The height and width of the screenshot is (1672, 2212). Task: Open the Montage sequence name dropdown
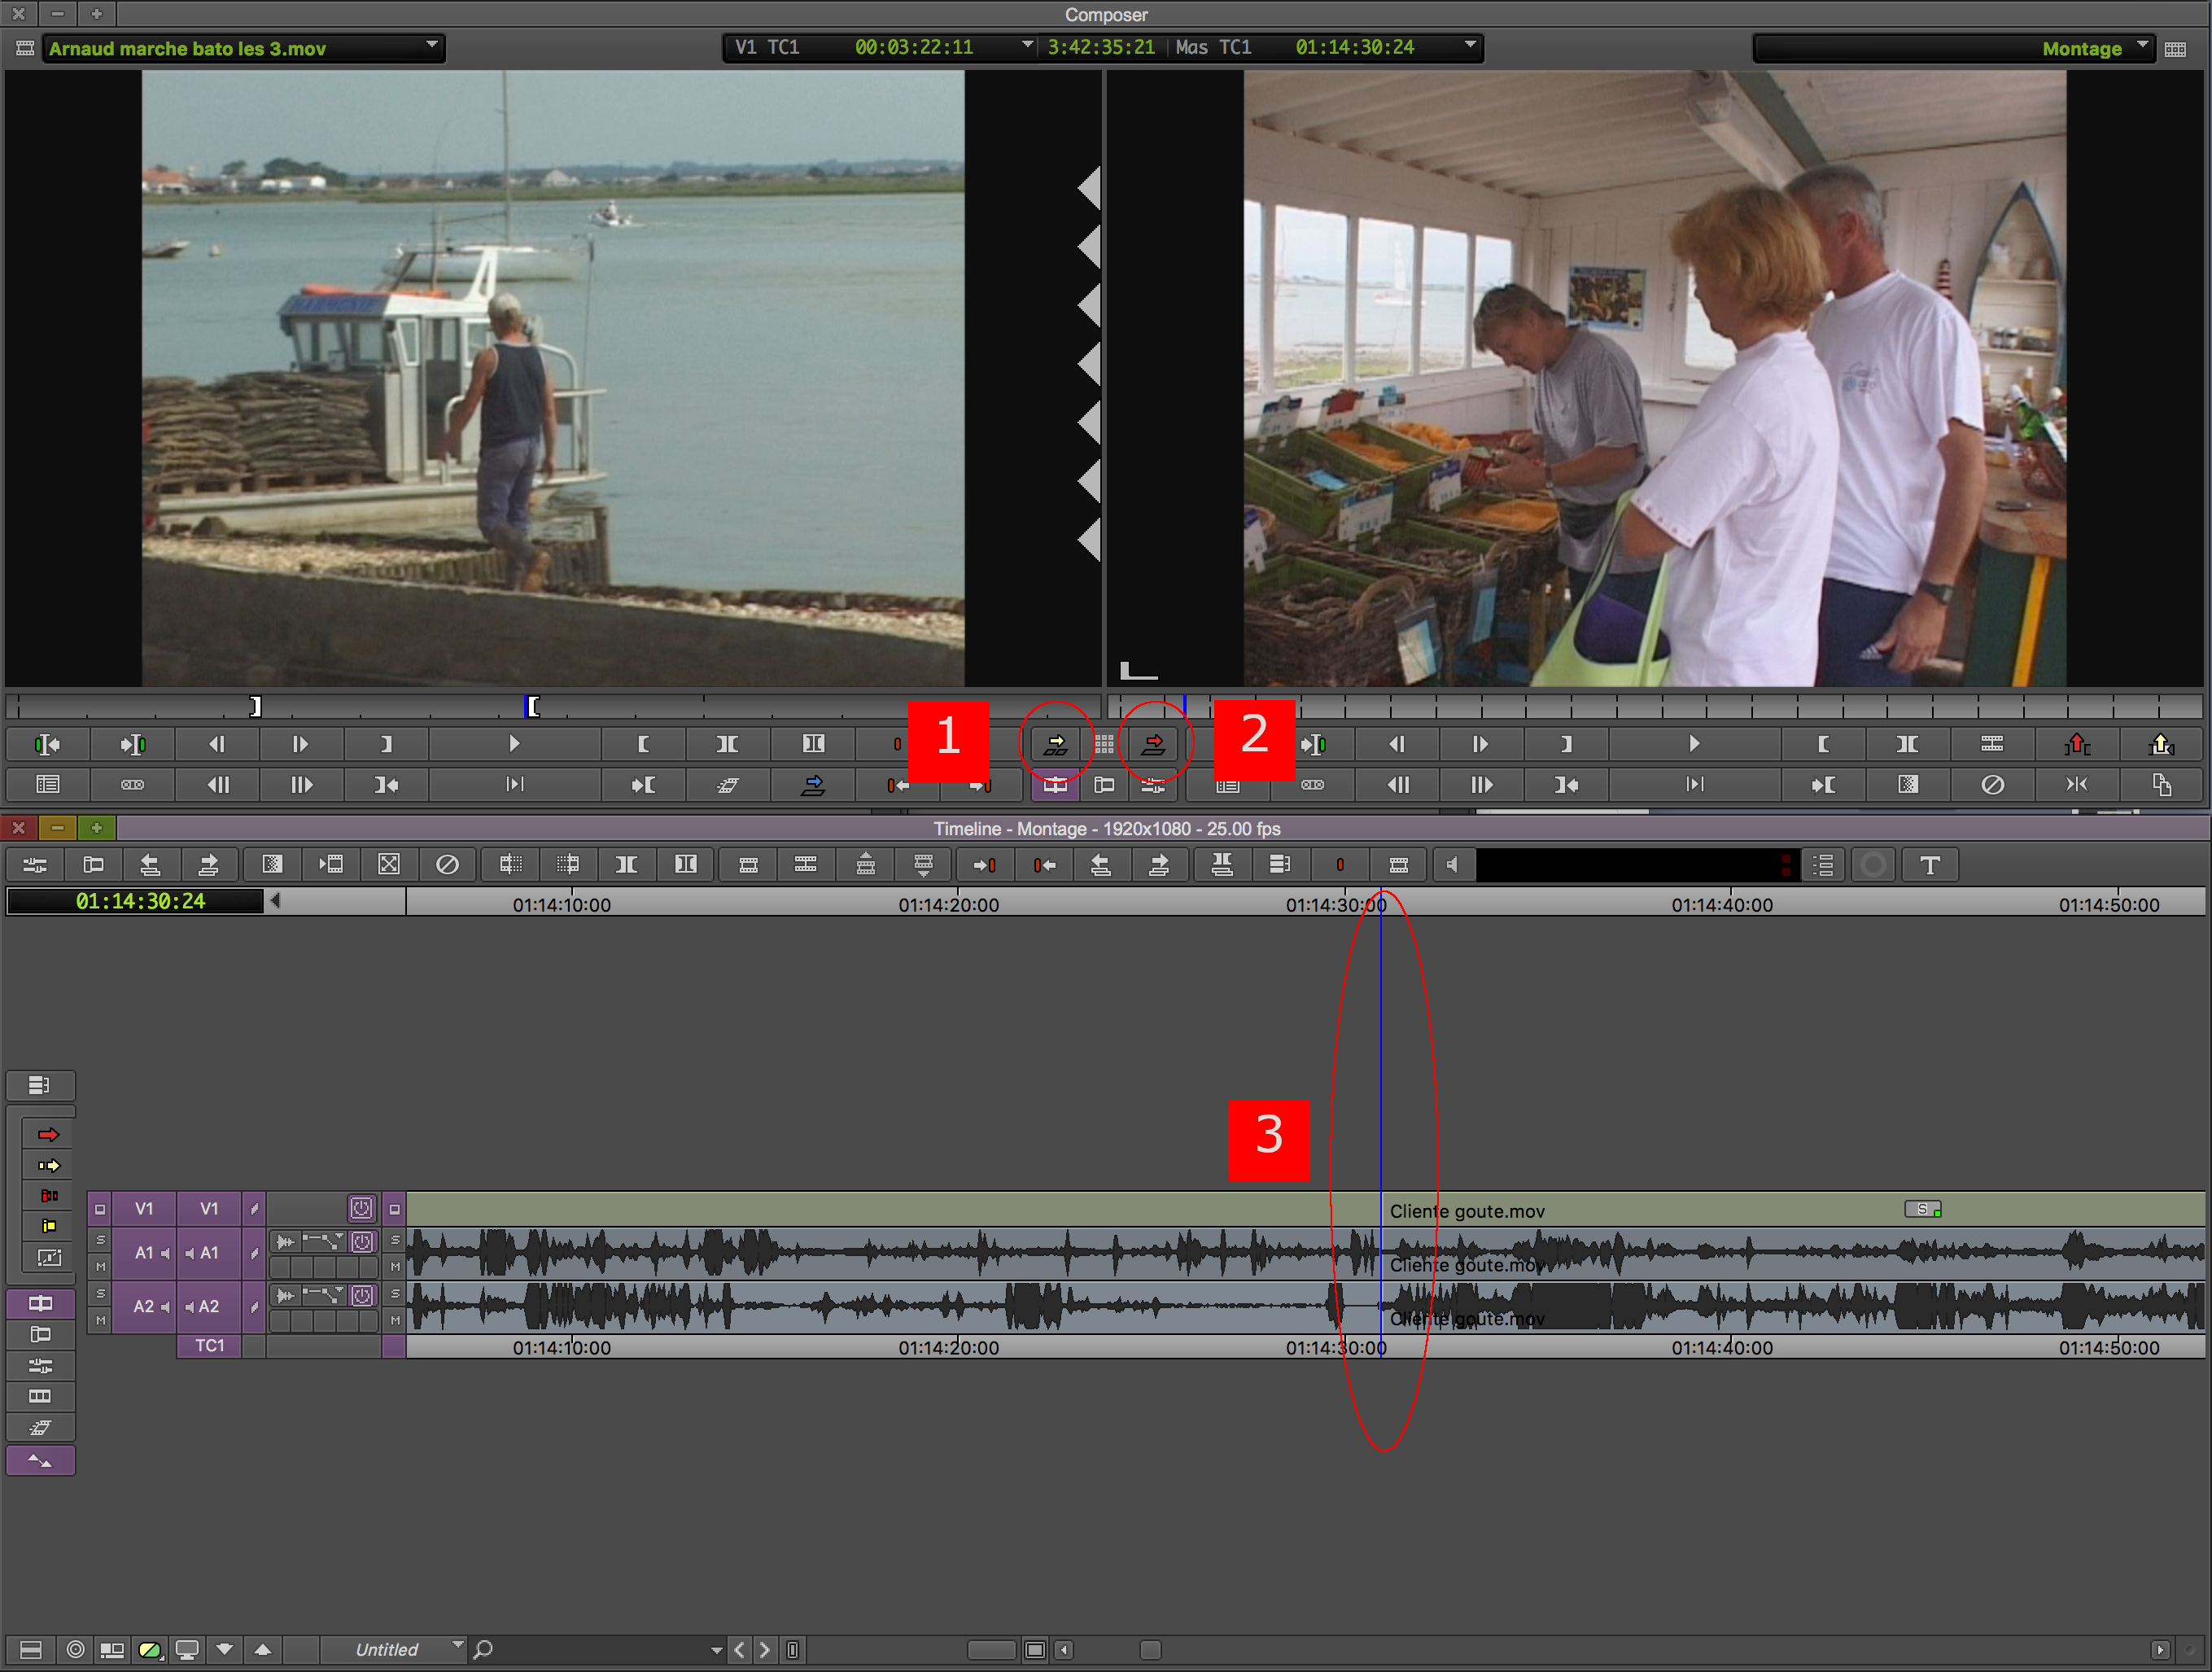[x=2142, y=46]
